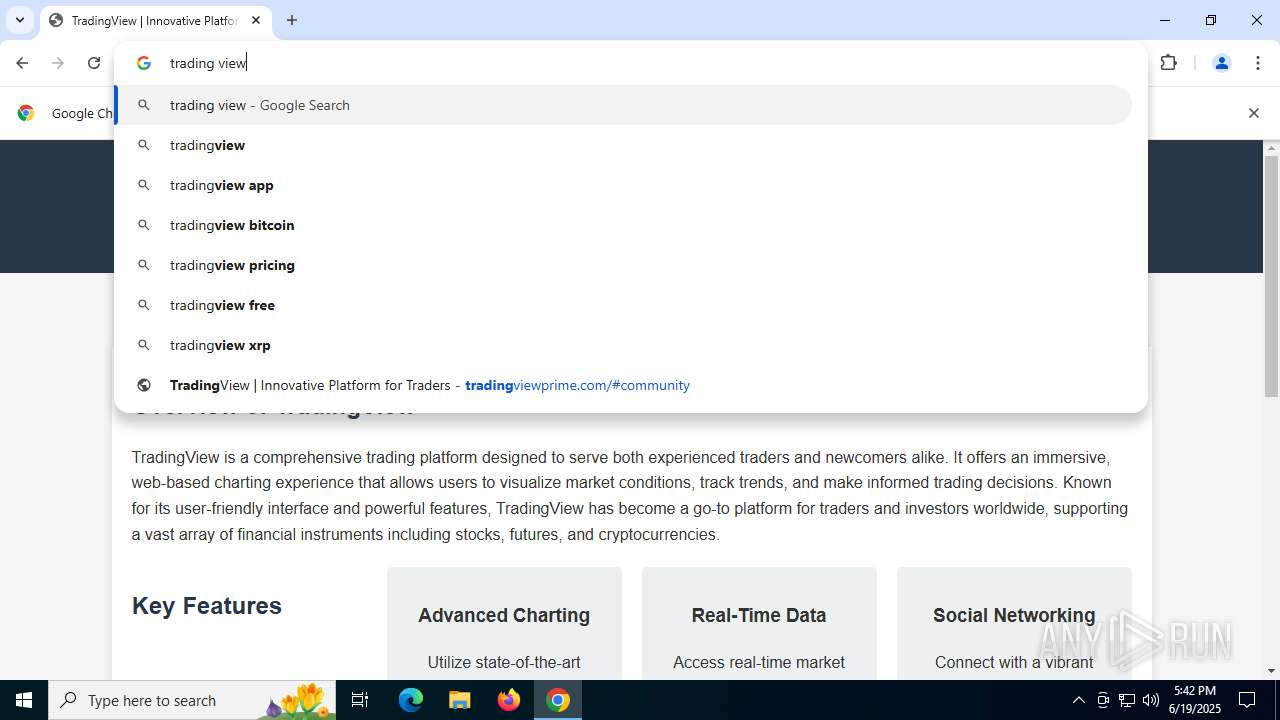This screenshot has width=1280, height=720.
Task: Click the browser back arrow
Action: tap(22, 63)
